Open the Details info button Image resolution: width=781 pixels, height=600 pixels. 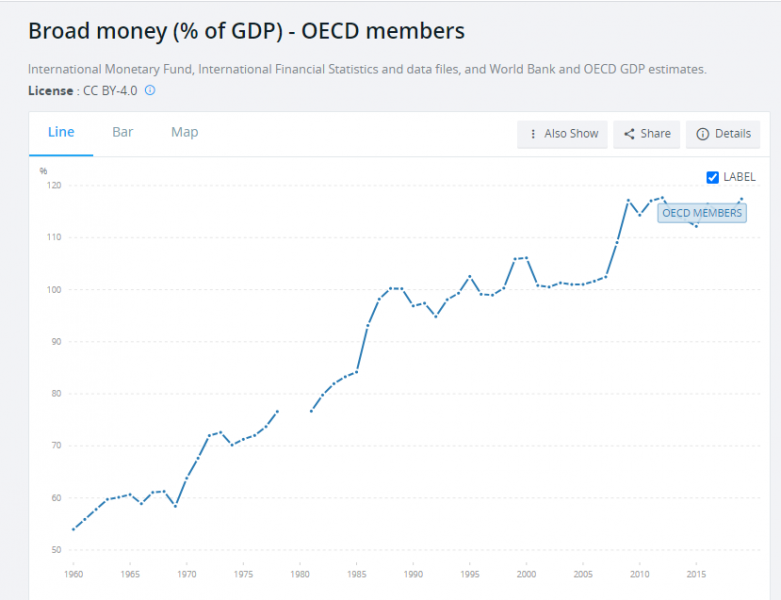point(722,134)
